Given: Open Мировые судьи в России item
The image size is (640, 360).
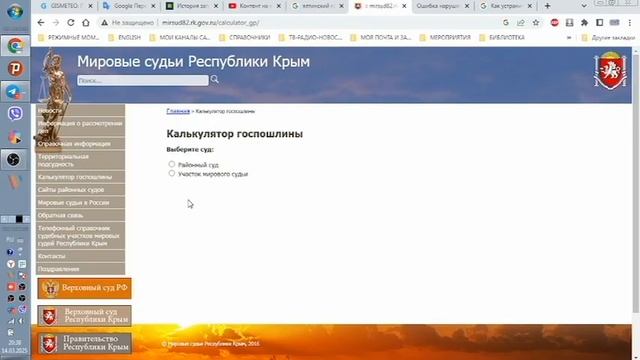Looking at the screenshot, I should tap(80, 202).
